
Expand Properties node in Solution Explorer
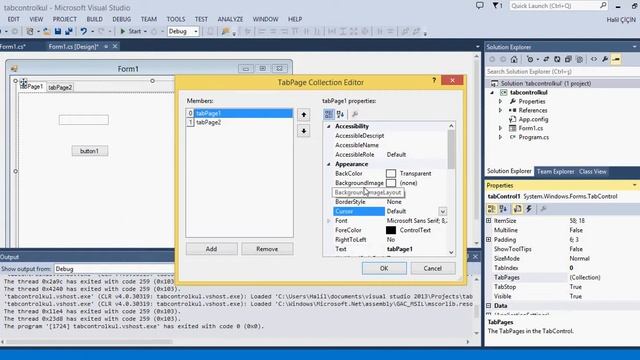tap(500, 101)
